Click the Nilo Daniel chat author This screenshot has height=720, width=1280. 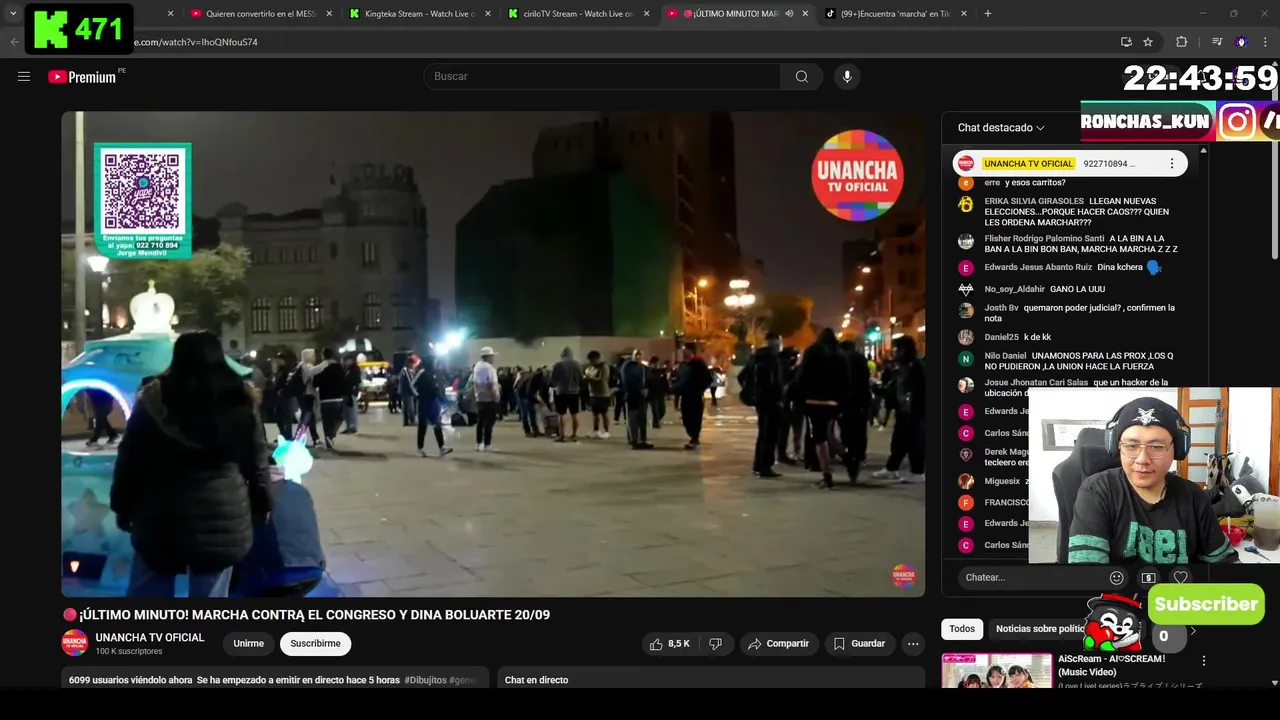coord(1005,356)
